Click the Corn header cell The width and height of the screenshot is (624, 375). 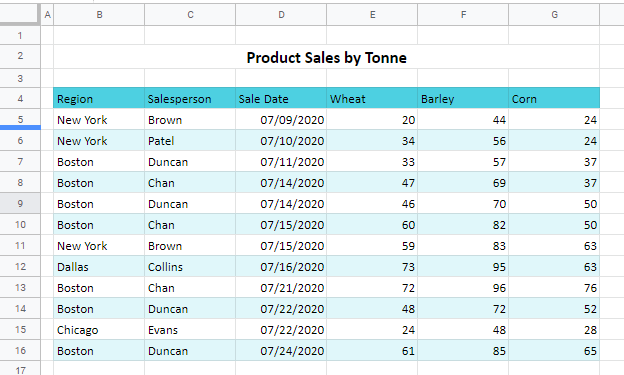pos(554,98)
